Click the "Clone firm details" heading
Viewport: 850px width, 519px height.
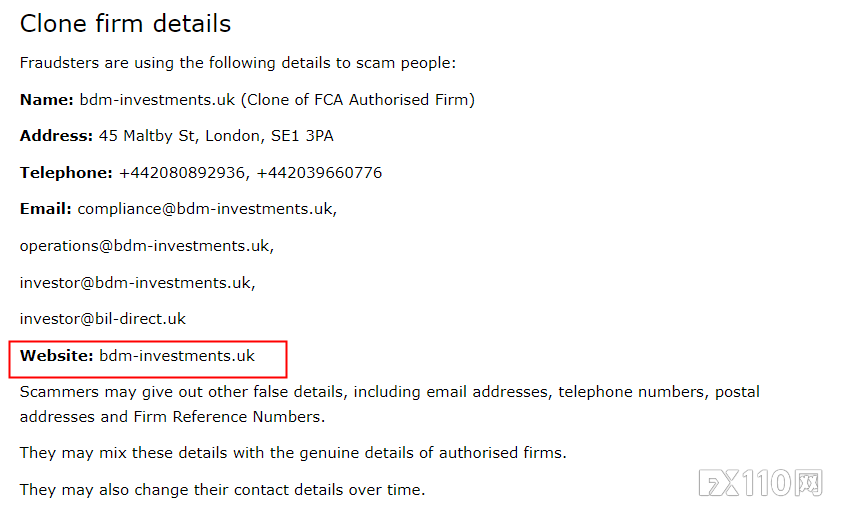tap(125, 24)
